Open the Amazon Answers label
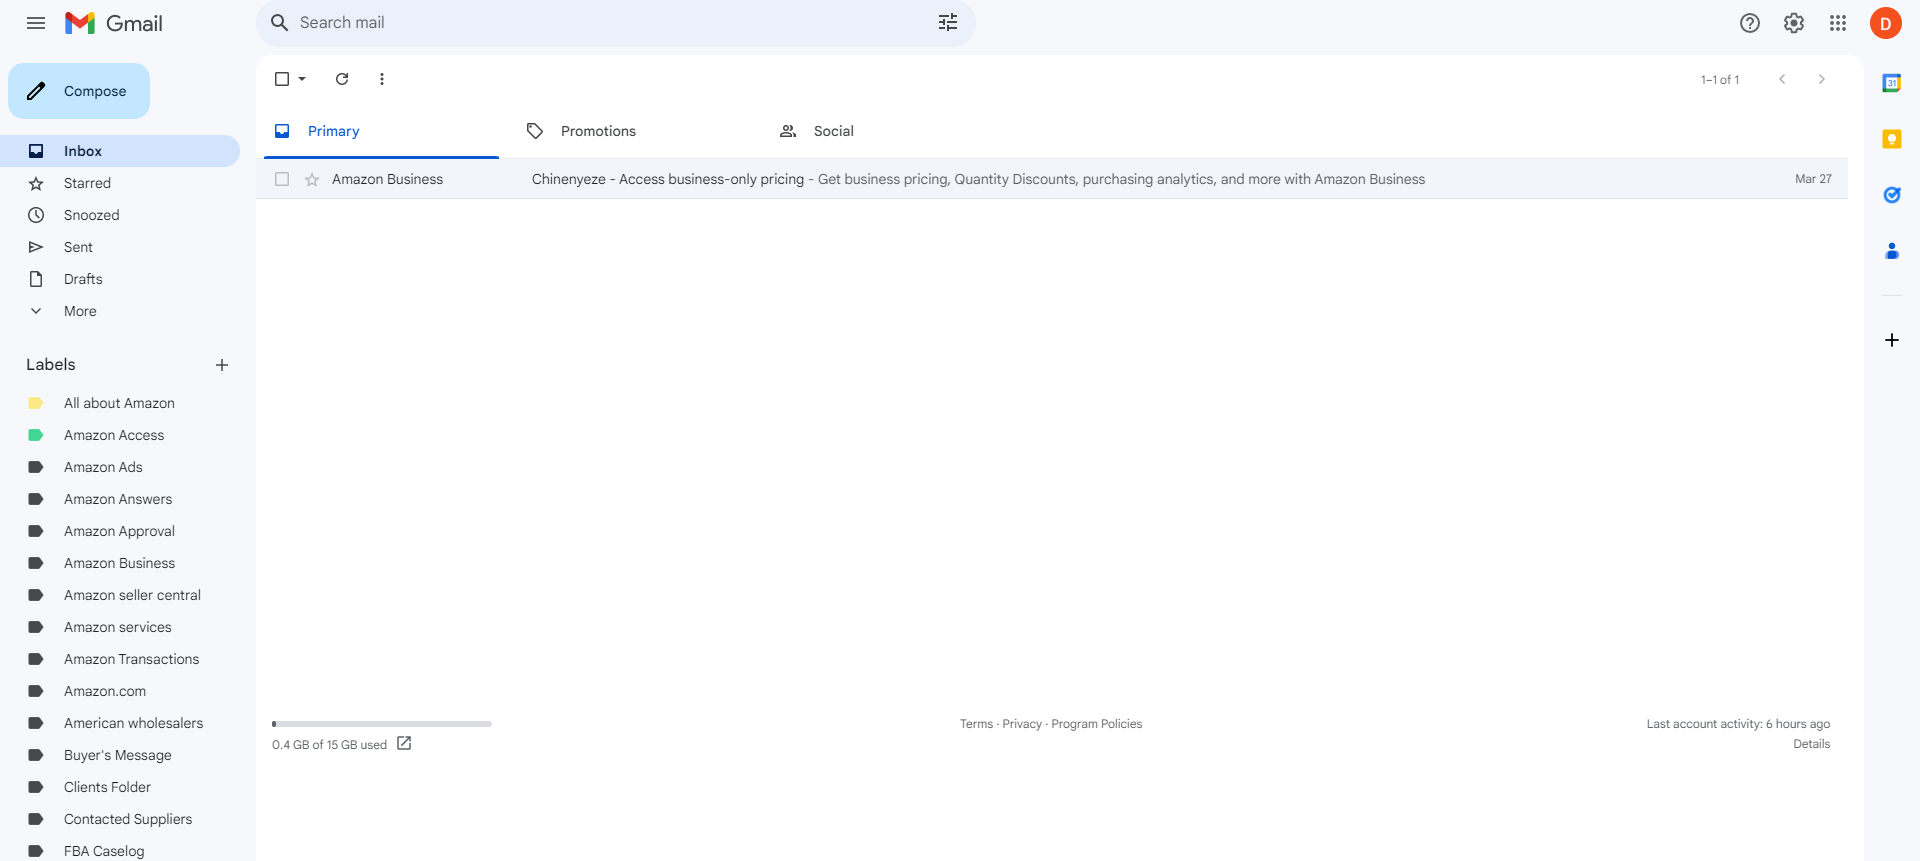The image size is (1920, 861). tap(120, 499)
